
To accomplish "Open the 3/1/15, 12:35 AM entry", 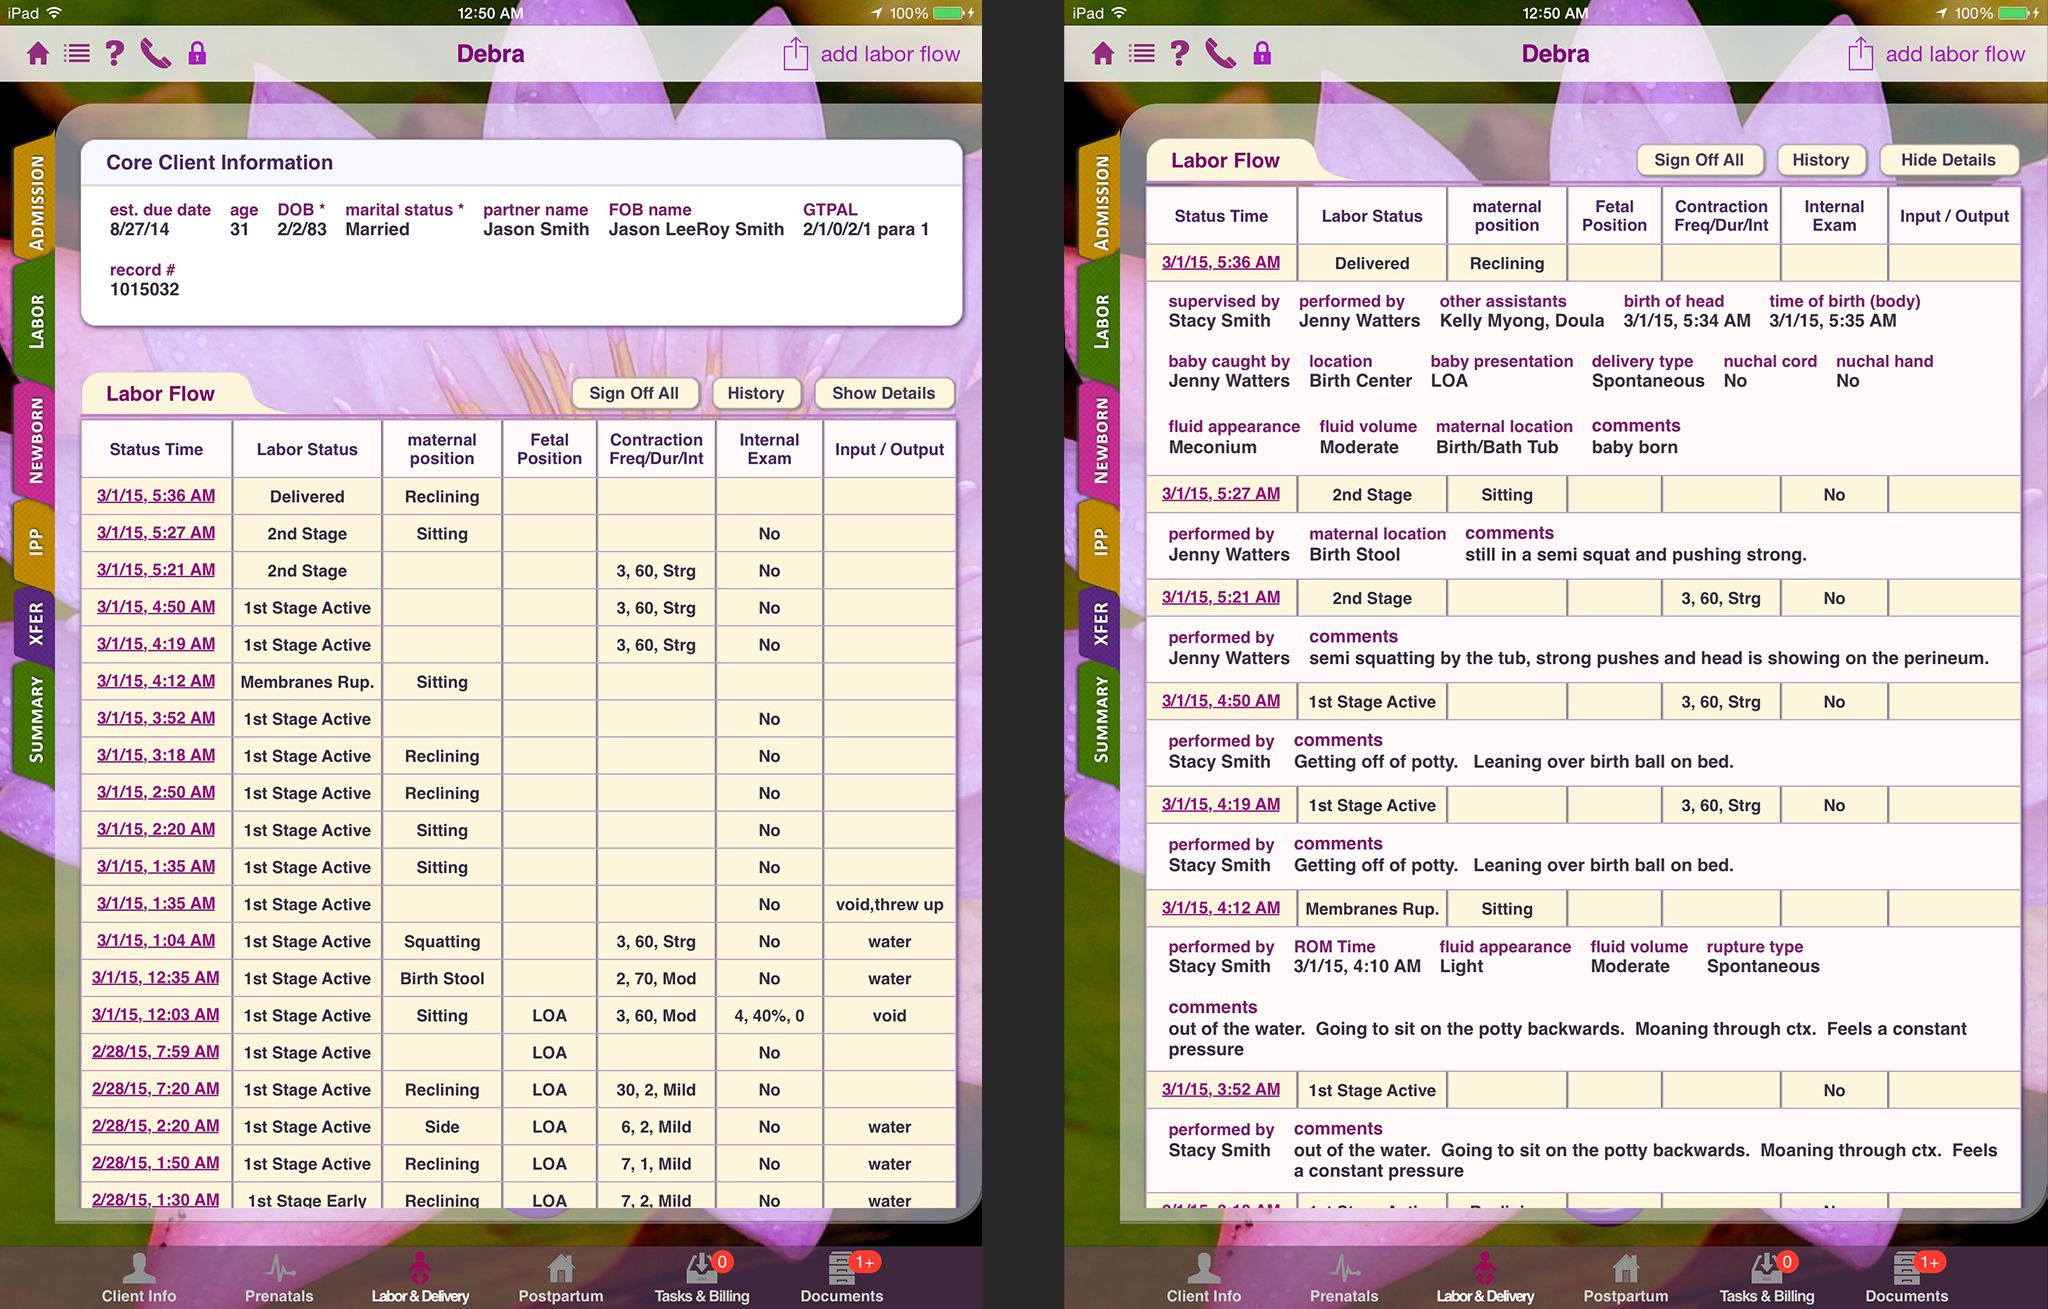I will click(x=156, y=977).
